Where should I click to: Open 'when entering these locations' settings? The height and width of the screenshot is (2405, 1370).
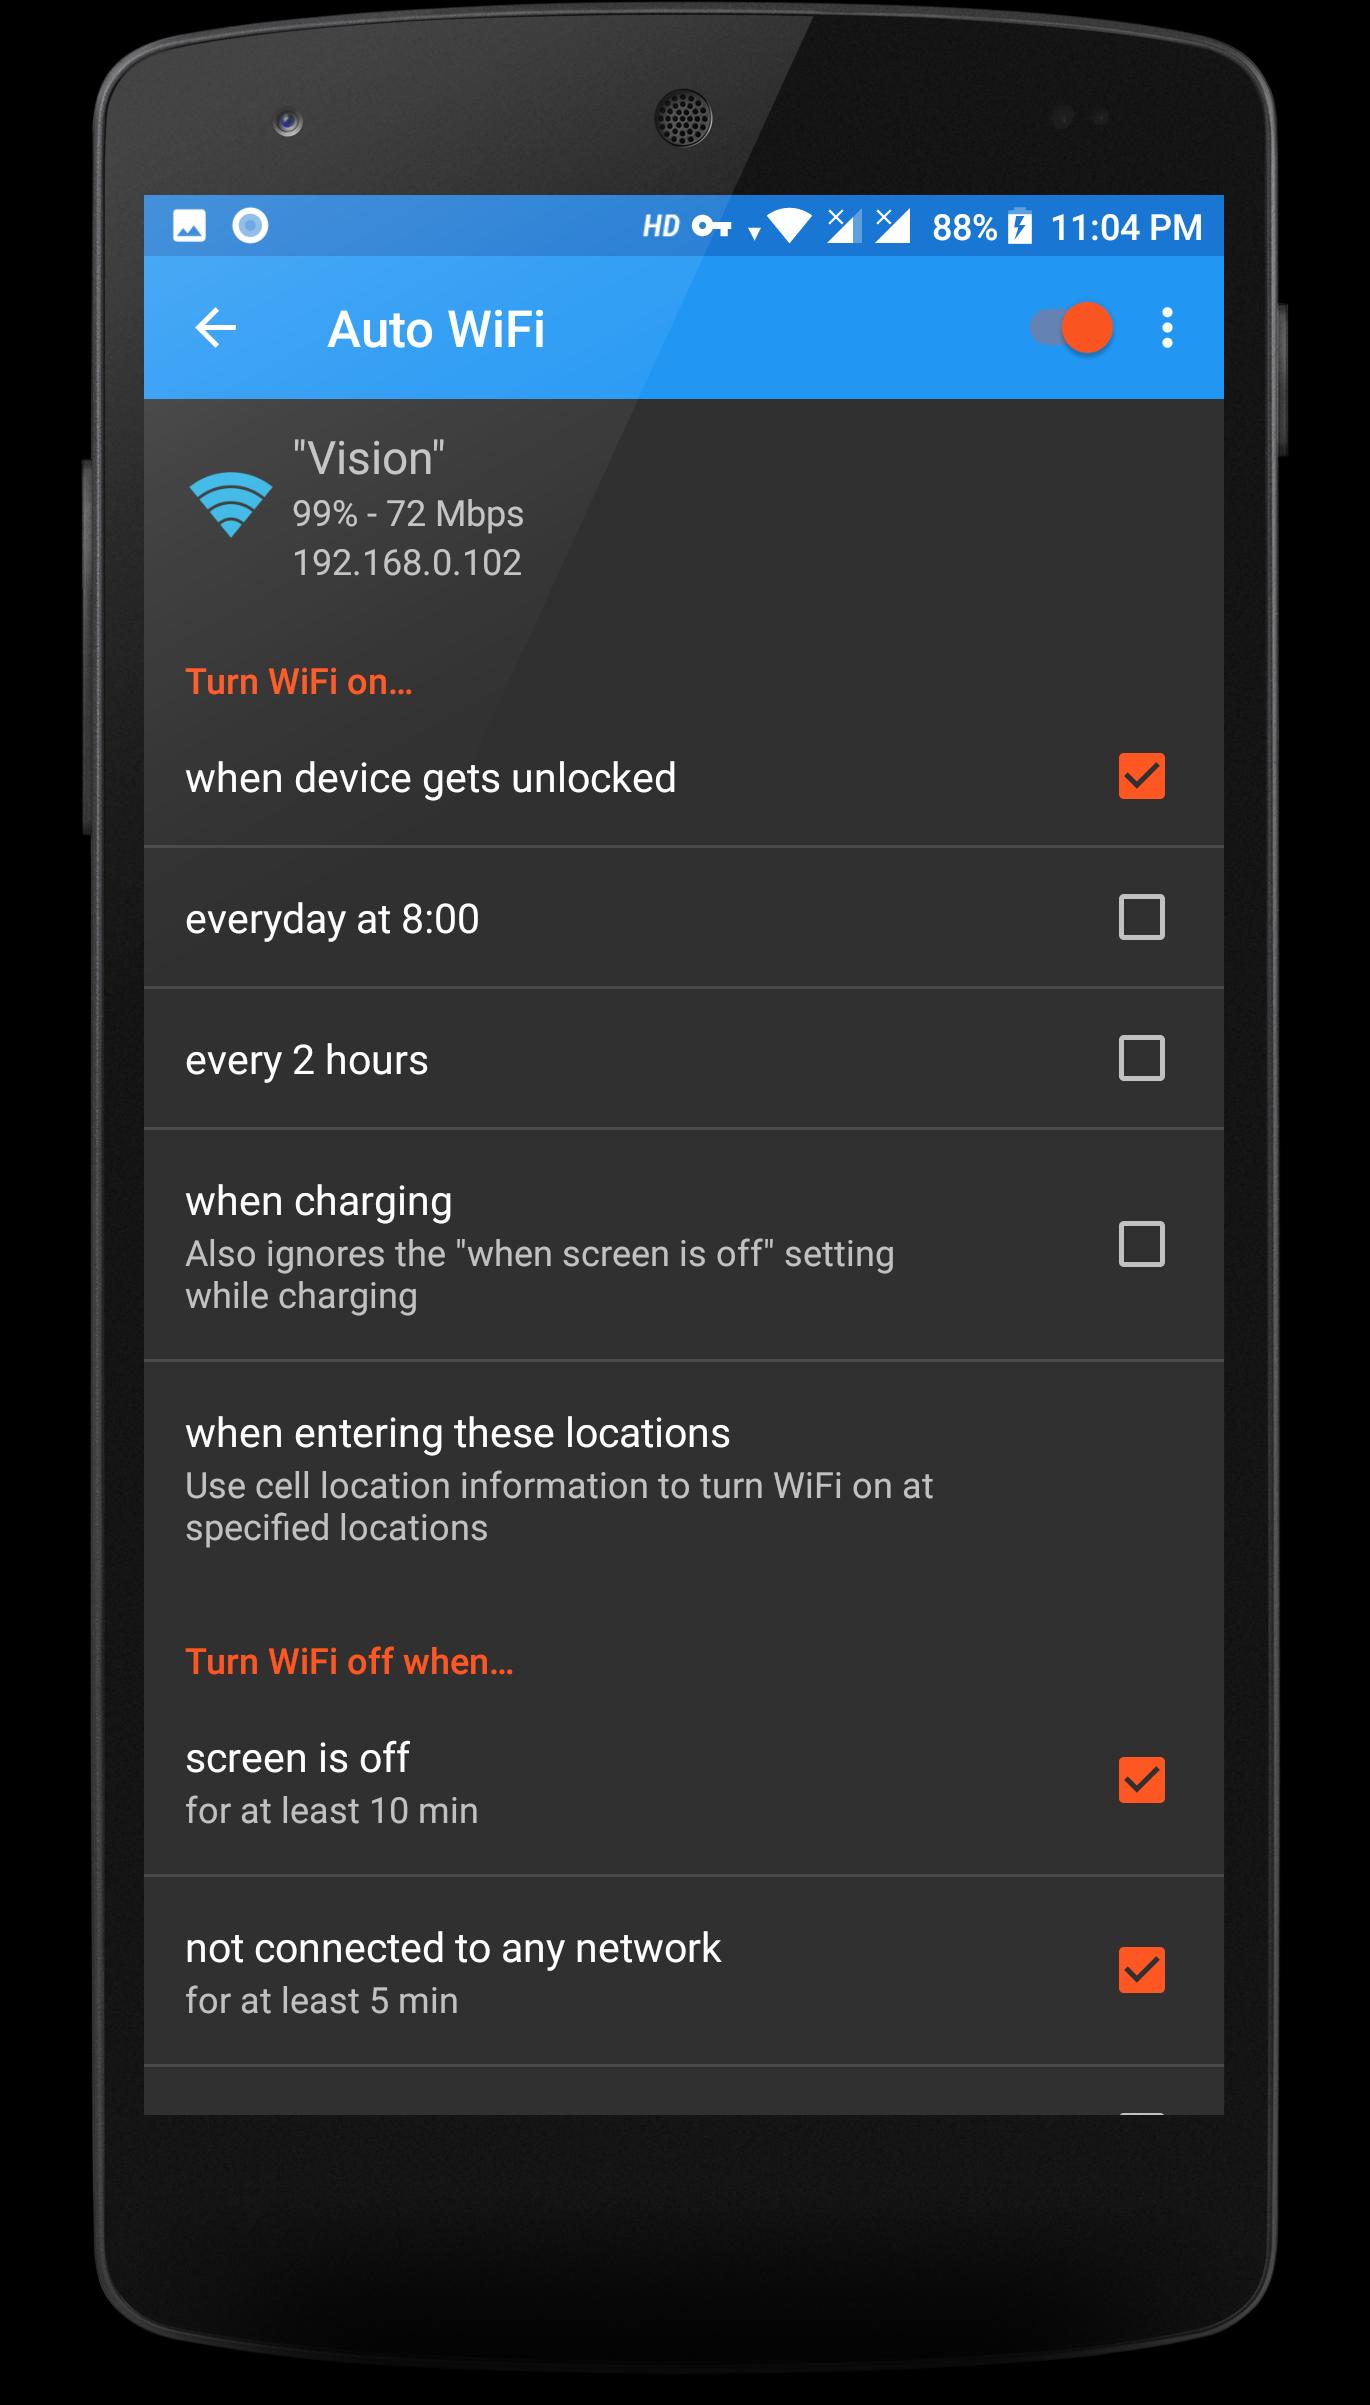[684, 1479]
